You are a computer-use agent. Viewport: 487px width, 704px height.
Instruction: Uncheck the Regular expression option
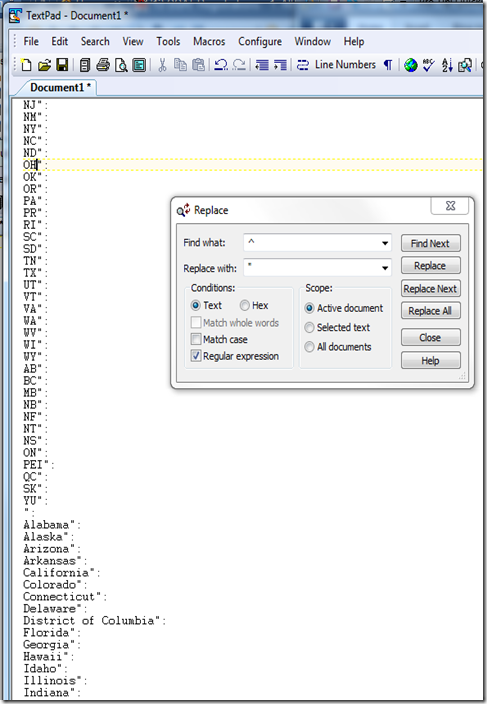(x=196, y=356)
